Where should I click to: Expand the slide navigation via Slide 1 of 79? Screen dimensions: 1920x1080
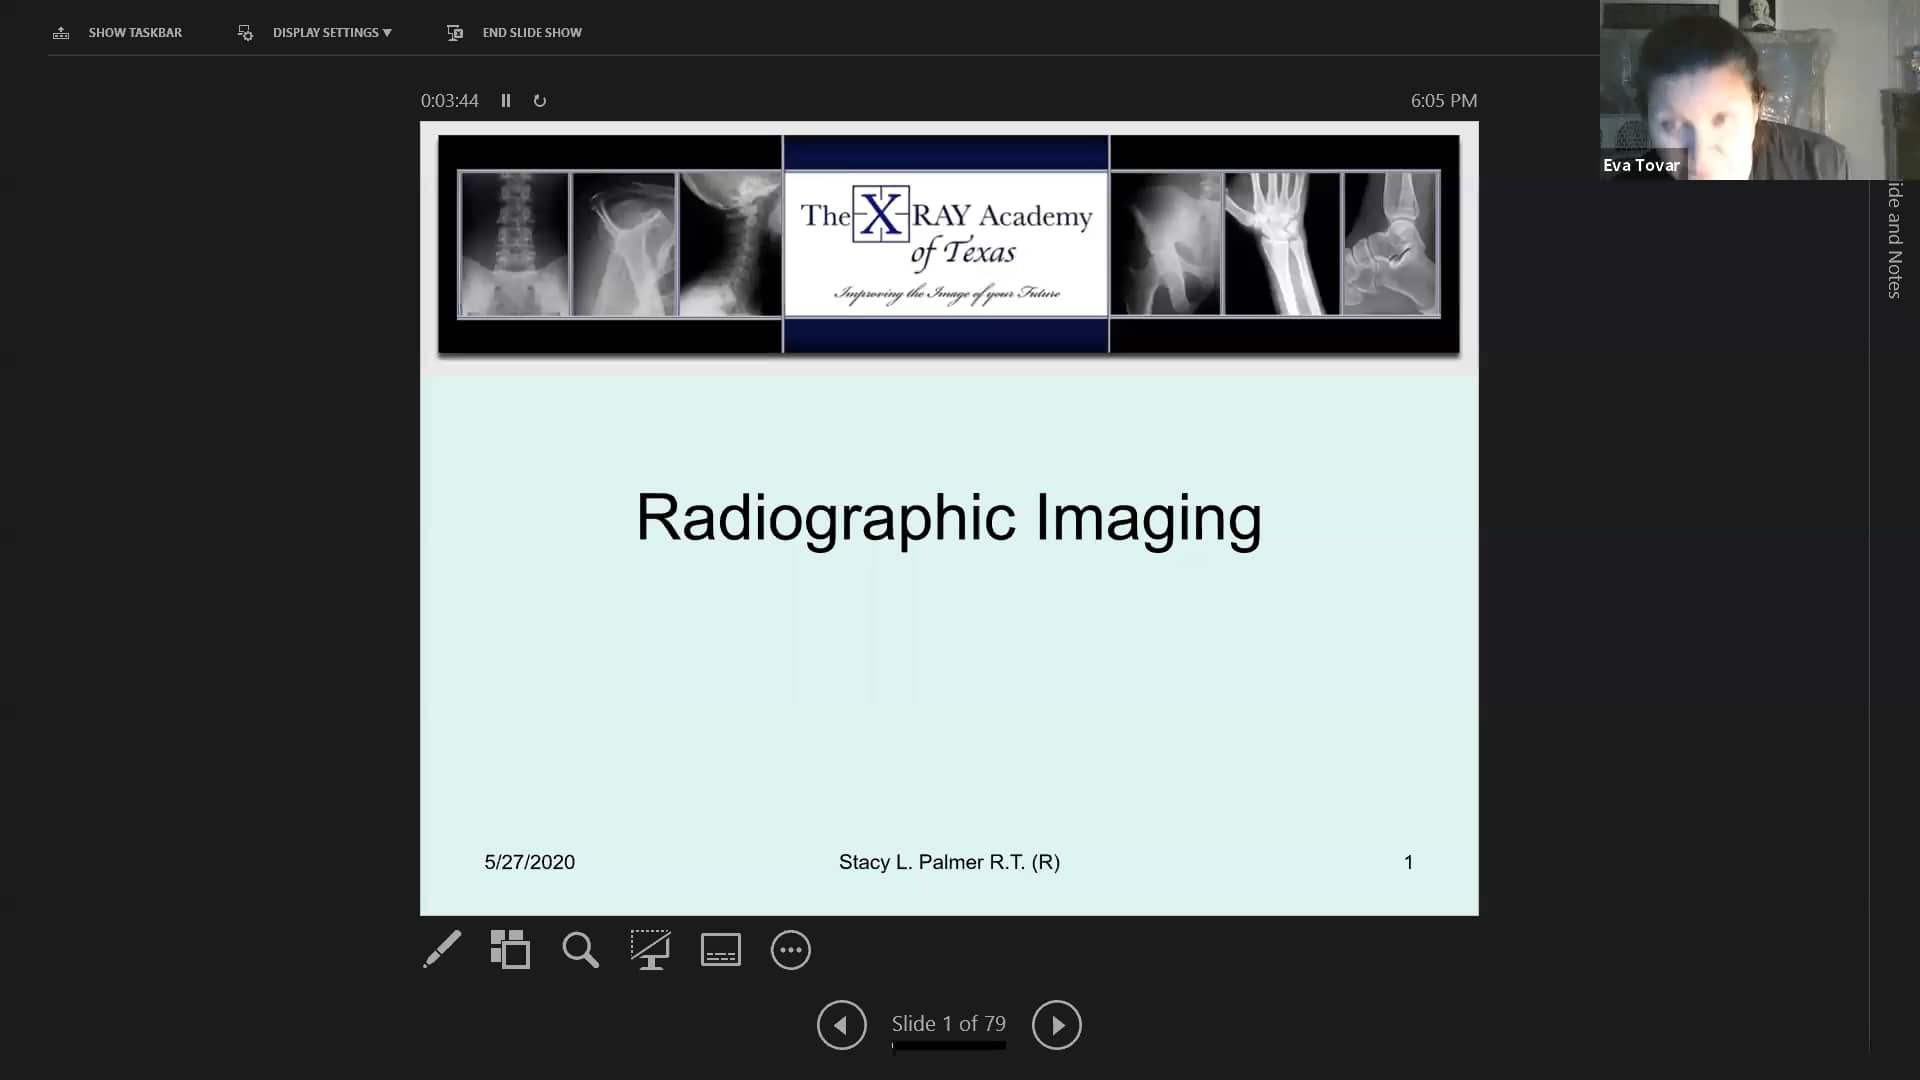[x=948, y=1024]
